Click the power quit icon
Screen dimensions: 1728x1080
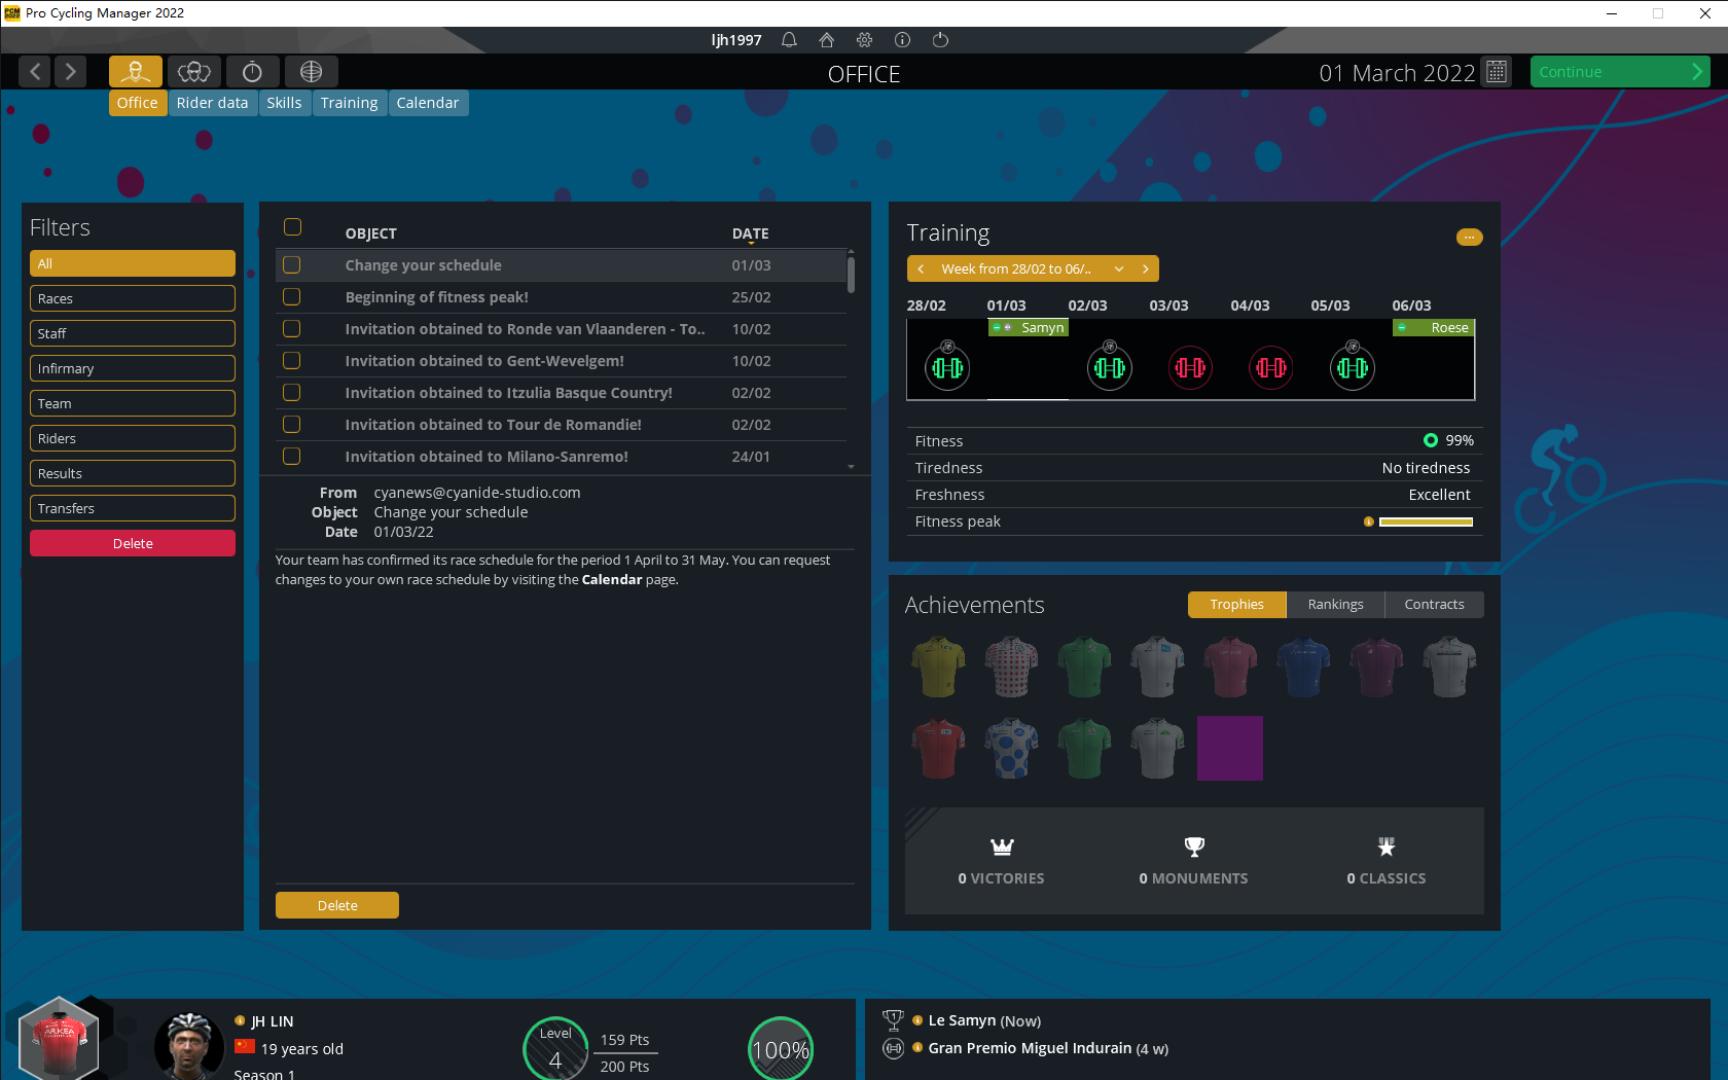tap(940, 40)
